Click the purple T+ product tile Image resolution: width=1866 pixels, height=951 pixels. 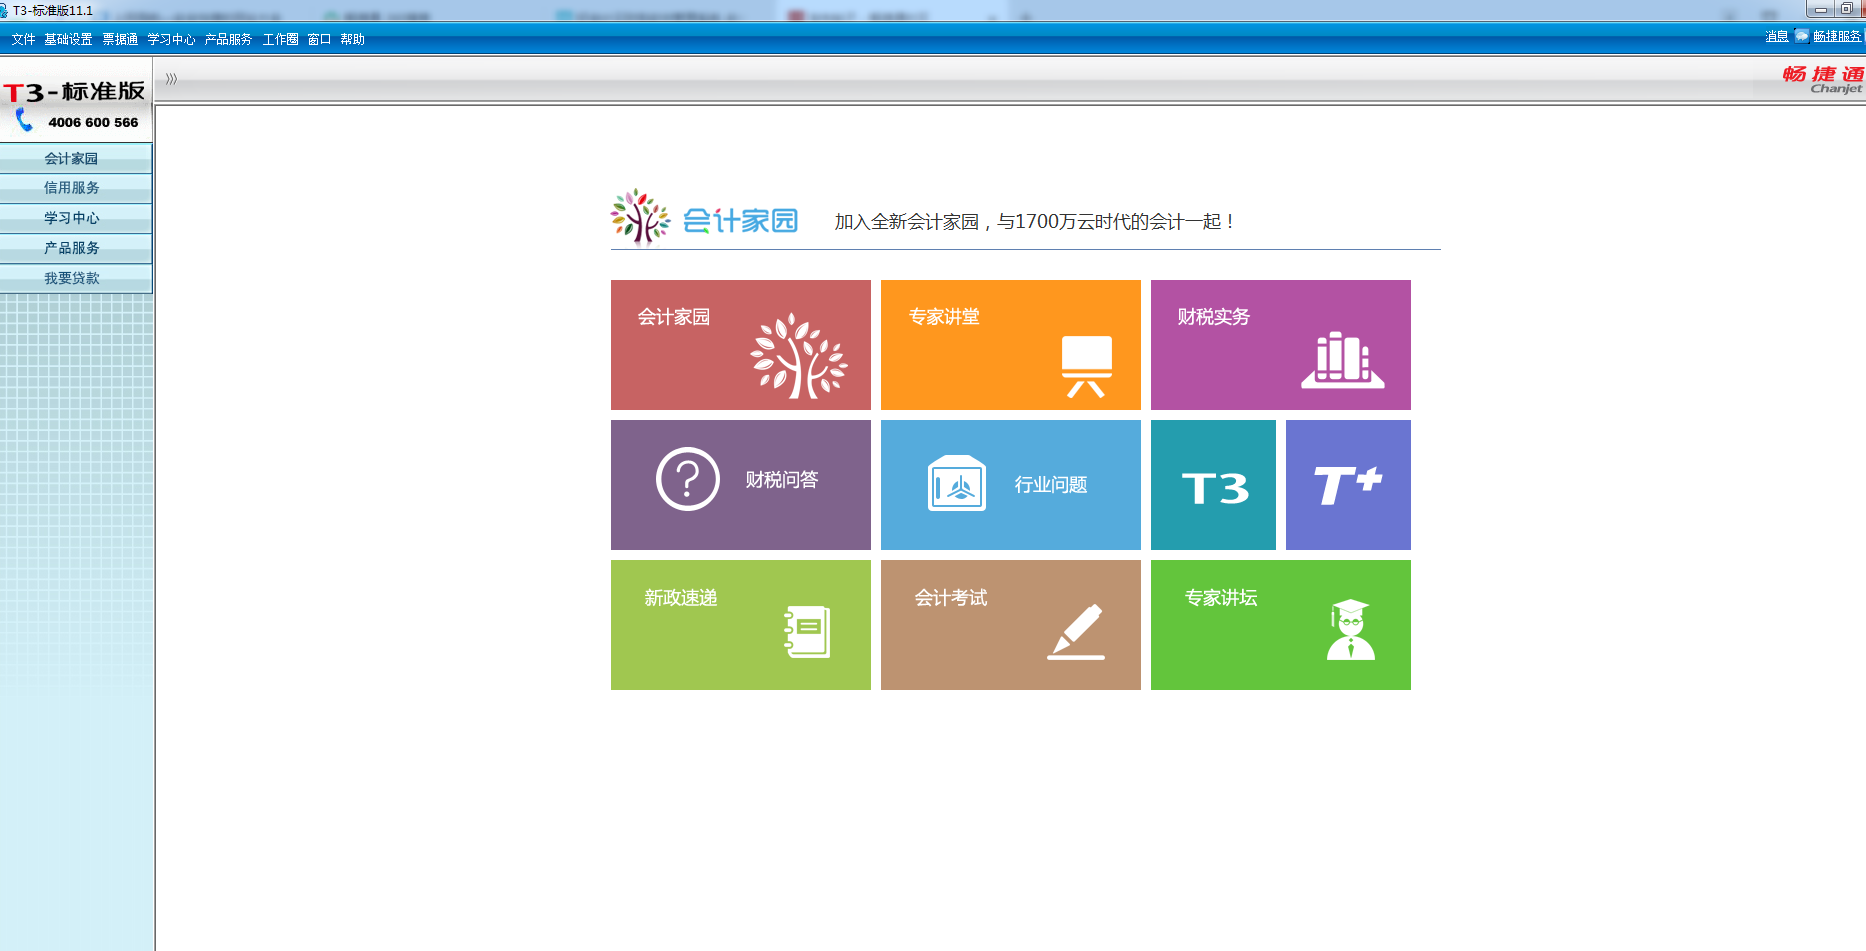tap(1348, 485)
